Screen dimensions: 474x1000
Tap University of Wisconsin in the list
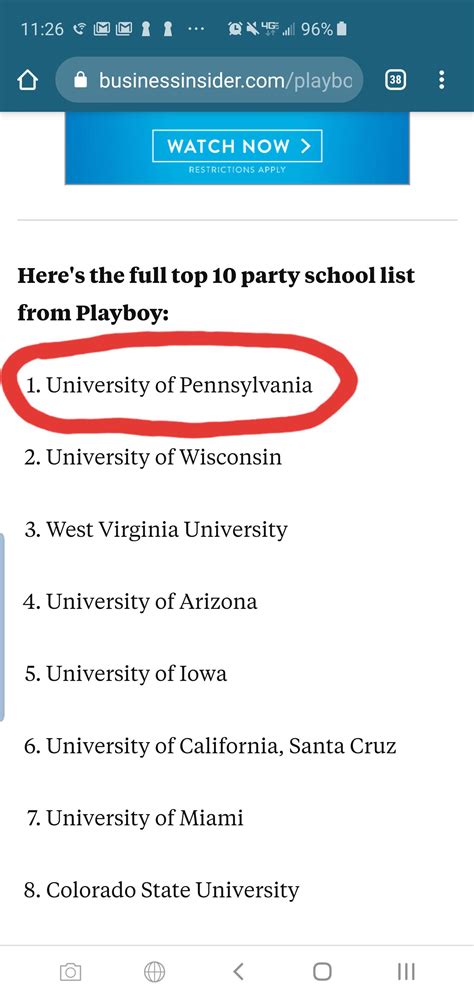point(153,457)
